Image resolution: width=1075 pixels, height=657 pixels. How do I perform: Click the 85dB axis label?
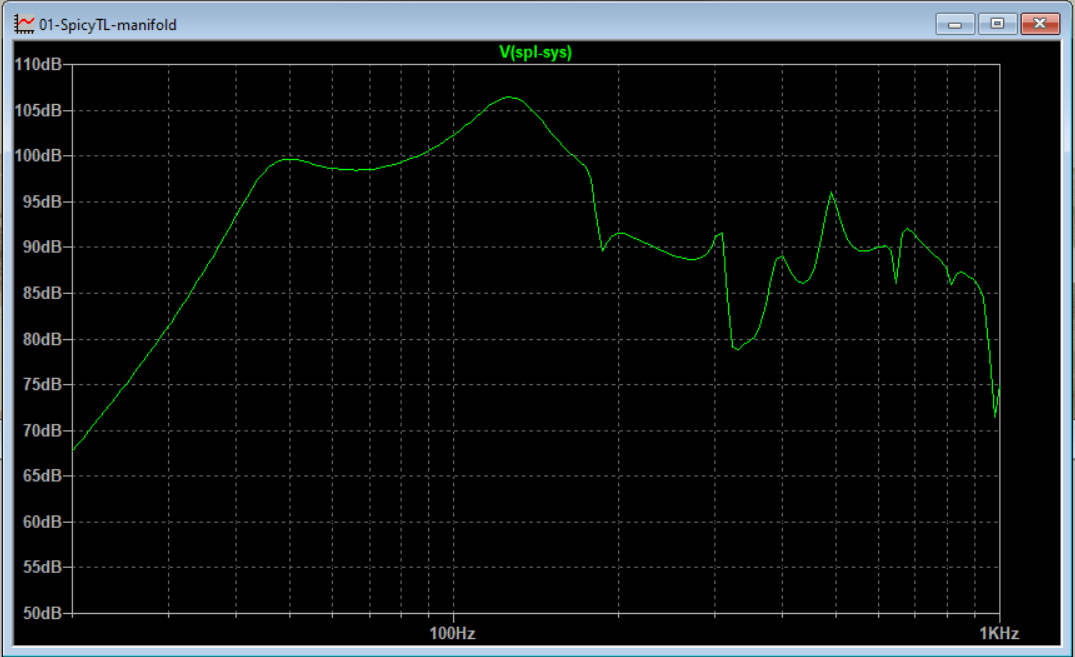[x=43, y=293]
